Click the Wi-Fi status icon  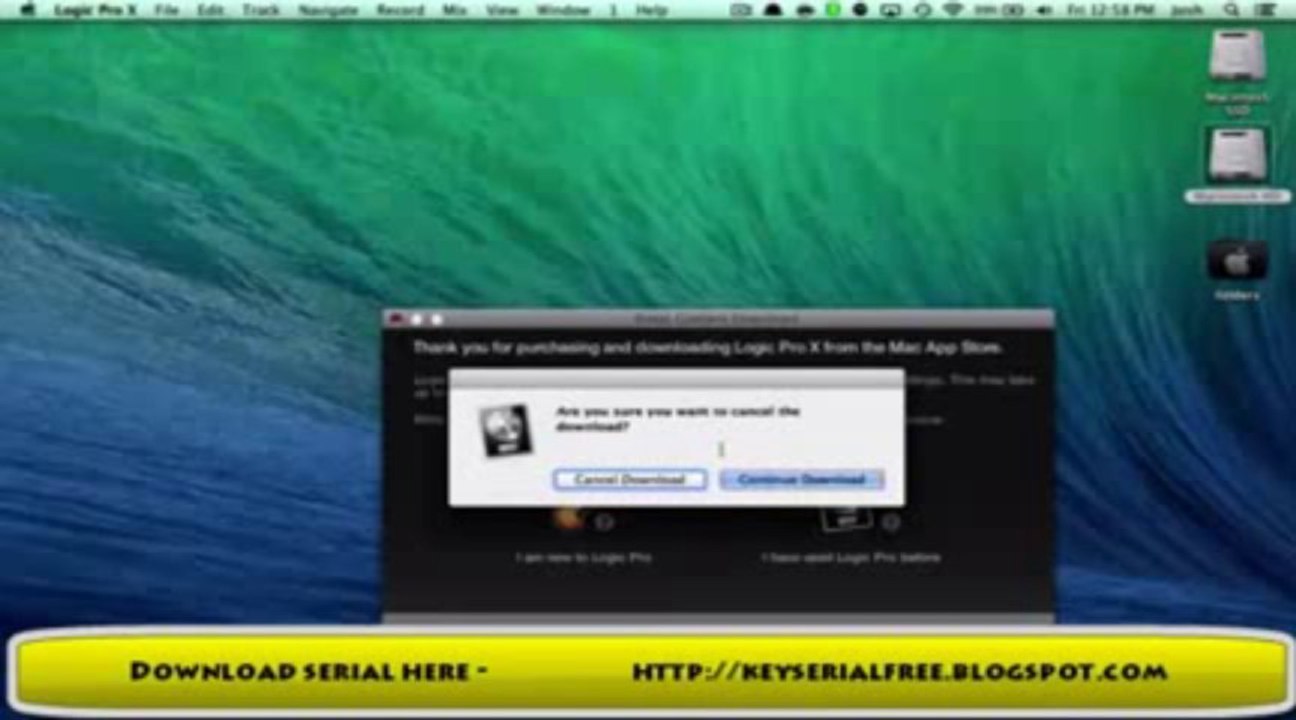[953, 10]
